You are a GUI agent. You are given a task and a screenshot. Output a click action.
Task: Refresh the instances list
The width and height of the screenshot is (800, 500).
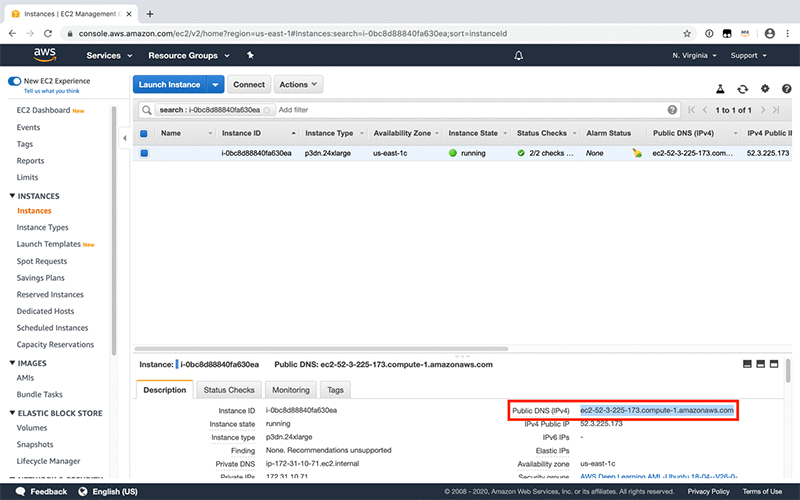[x=742, y=89]
